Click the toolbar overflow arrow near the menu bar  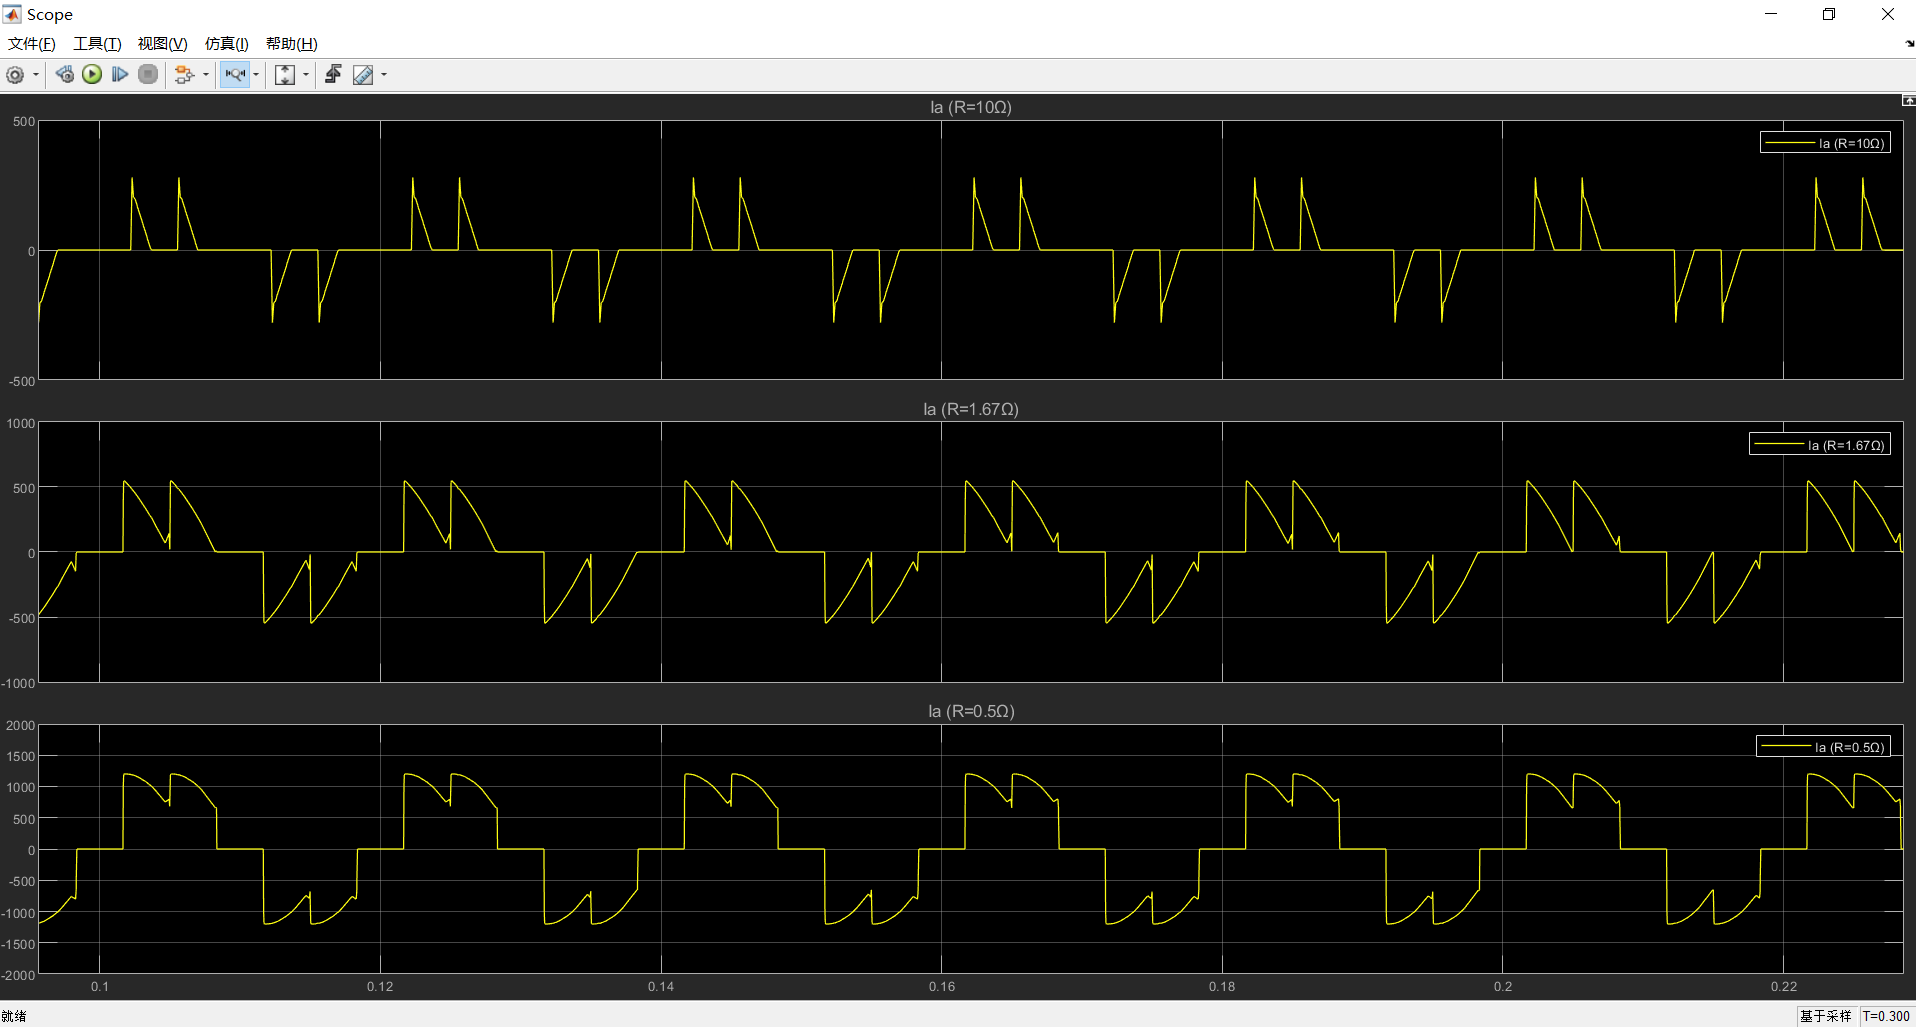coord(1909,44)
